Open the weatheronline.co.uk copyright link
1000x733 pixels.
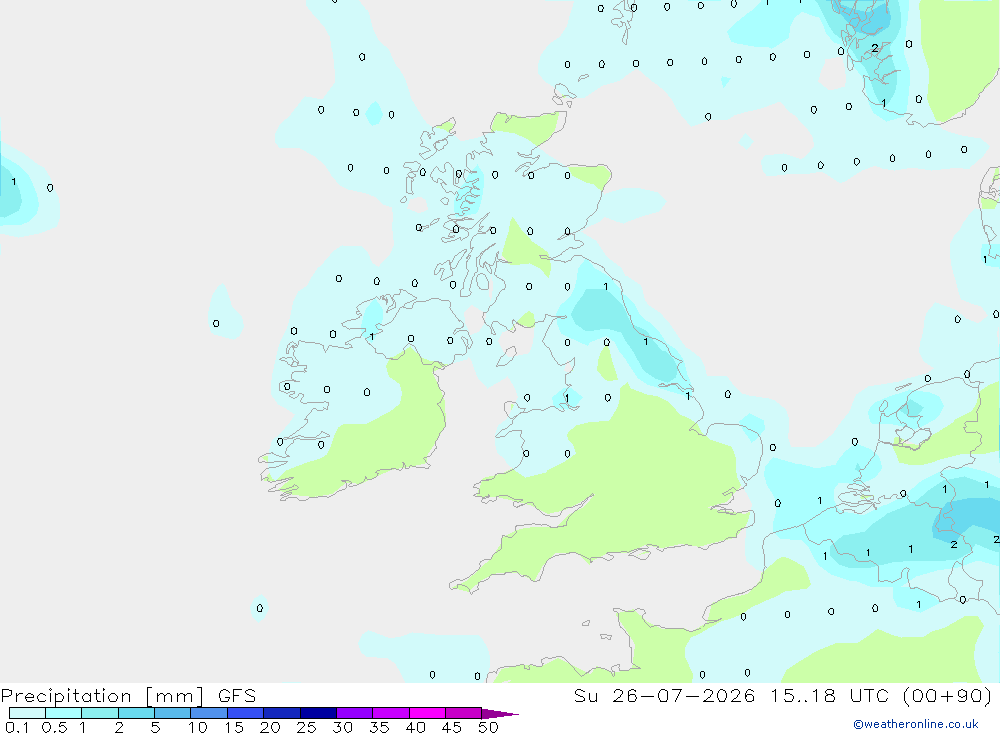916,724
